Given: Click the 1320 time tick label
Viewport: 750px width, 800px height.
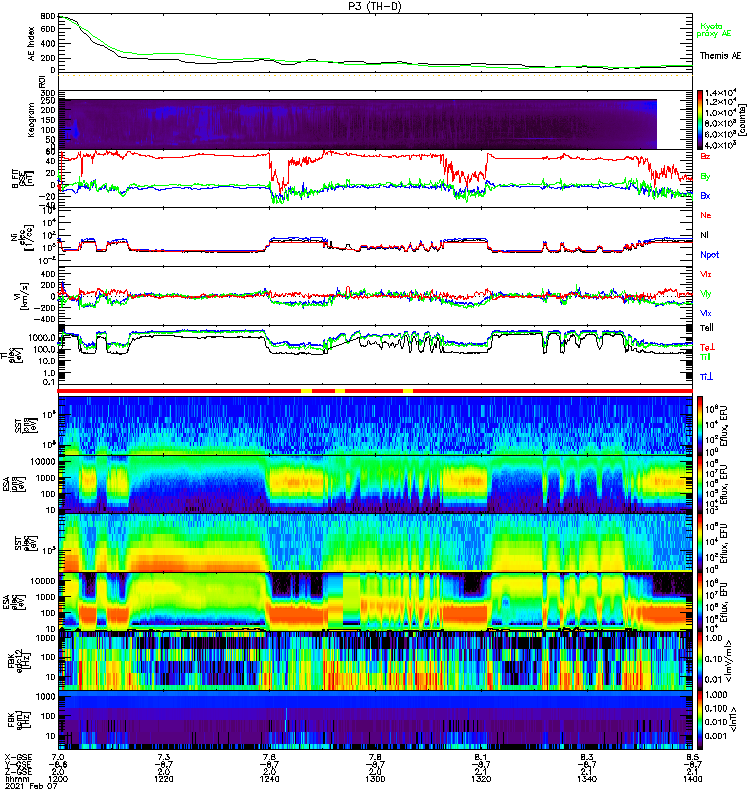Looking at the screenshot, I should coord(481,779).
